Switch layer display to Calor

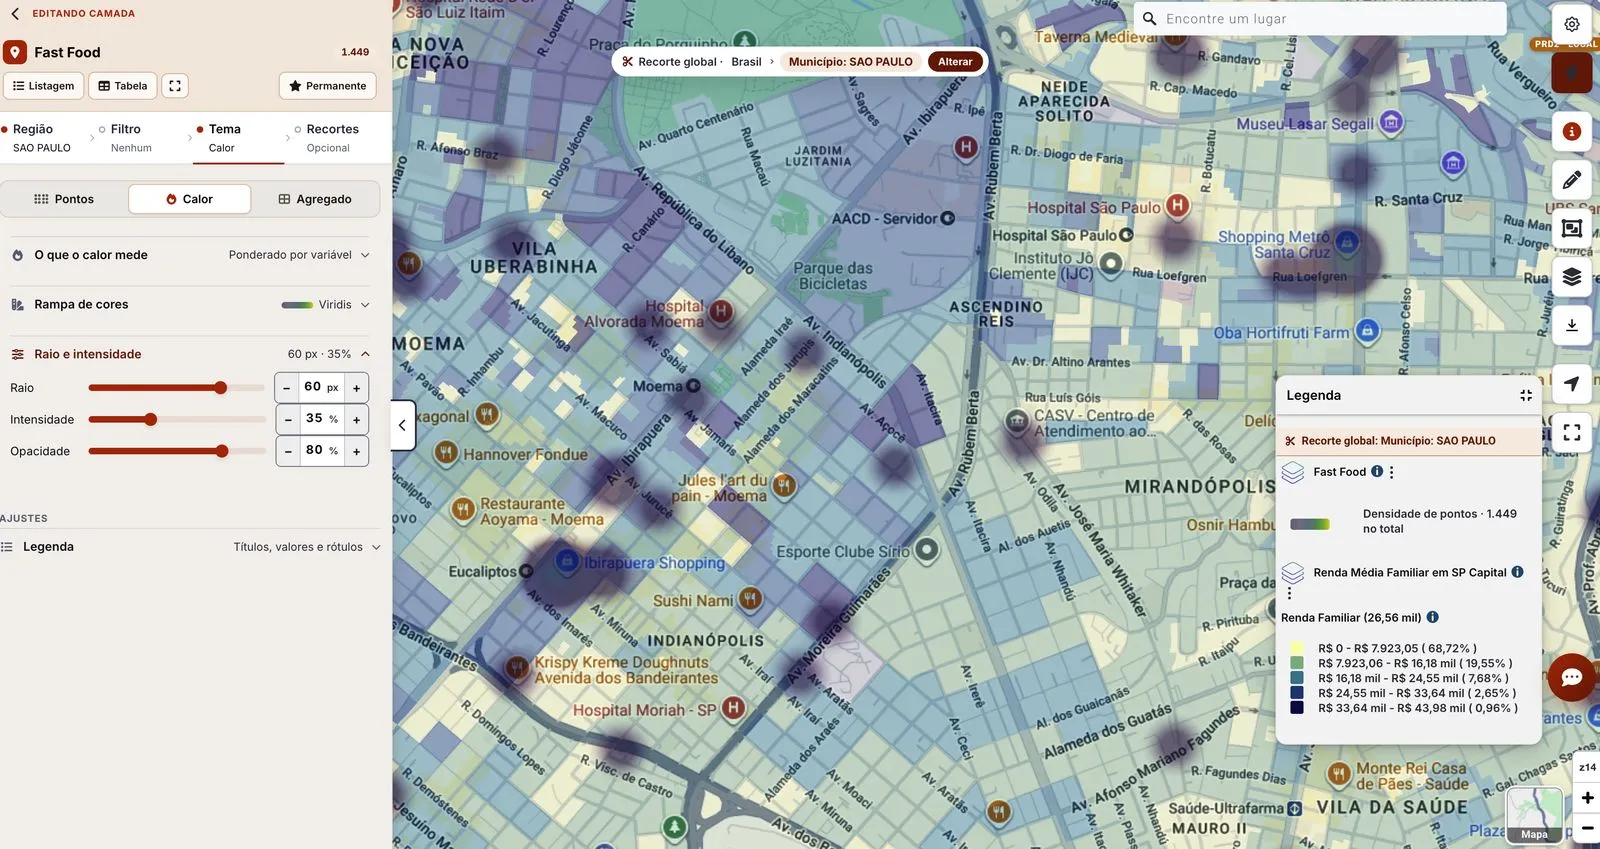190,199
